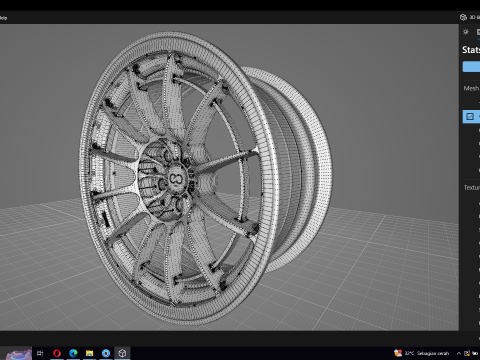Toggle the checked wireframe mesh checkbox
This screenshot has height=360, width=480.
coord(470,116)
